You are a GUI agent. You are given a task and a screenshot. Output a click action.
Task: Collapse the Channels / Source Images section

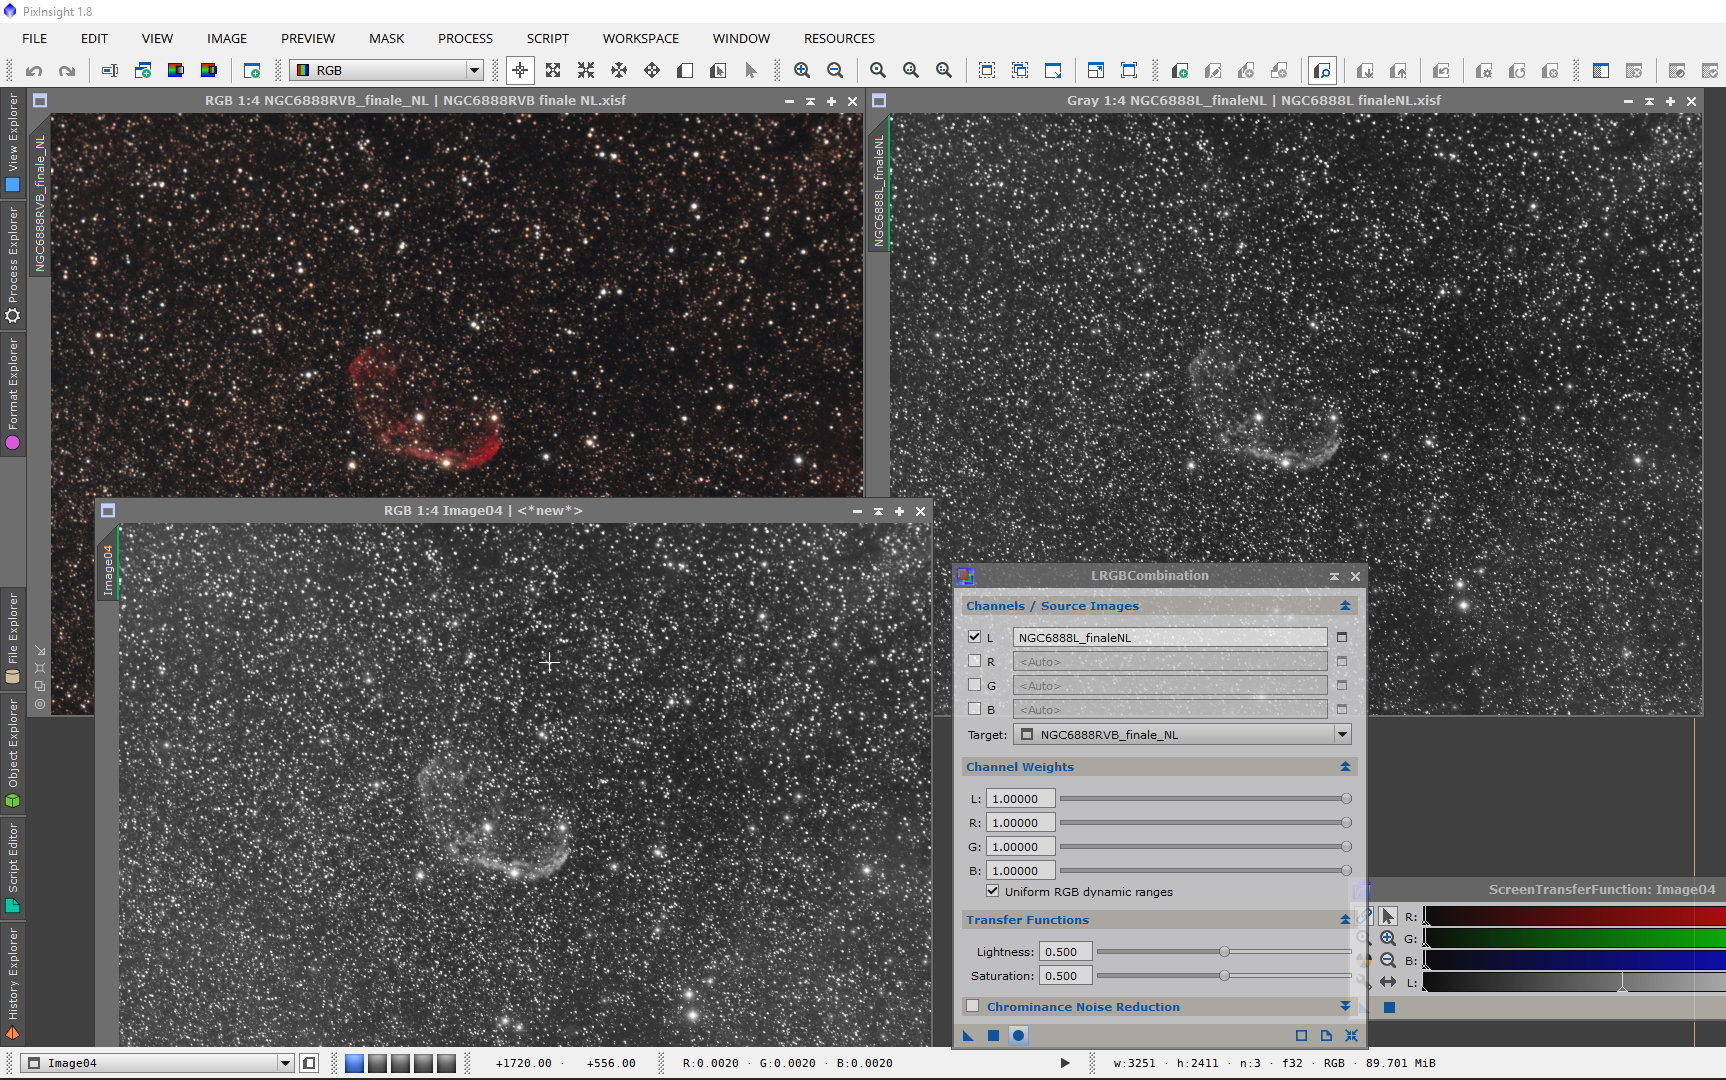[1345, 606]
